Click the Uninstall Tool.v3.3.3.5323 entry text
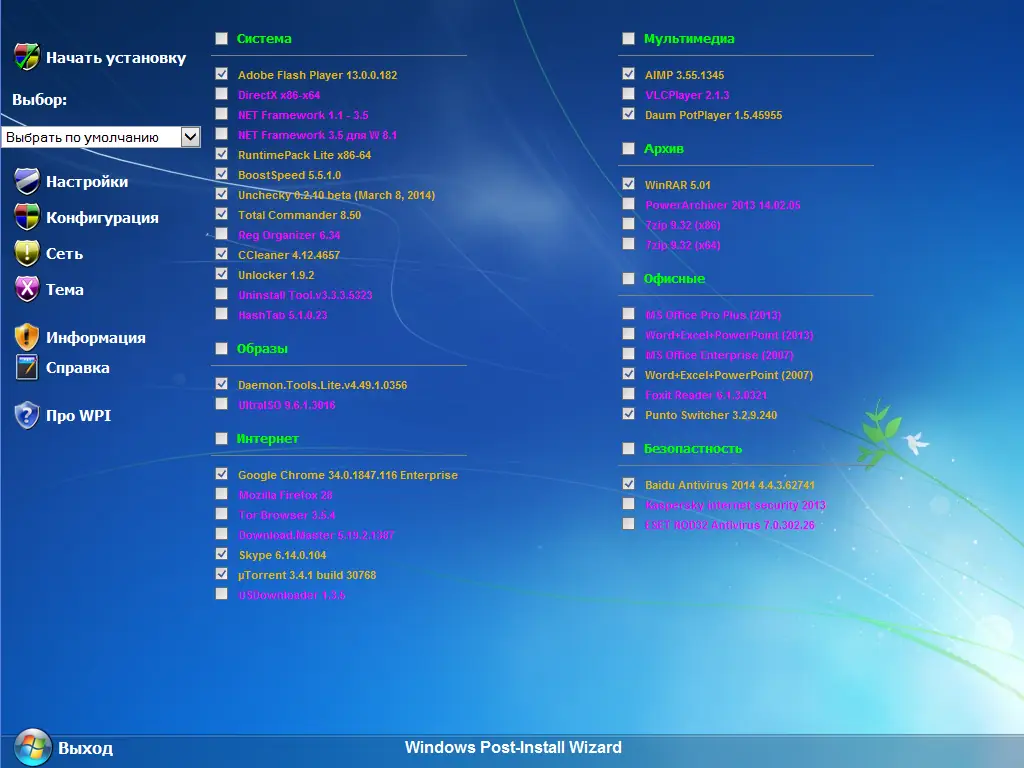Viewport: 1024px width, 768px height. [305, 295]
